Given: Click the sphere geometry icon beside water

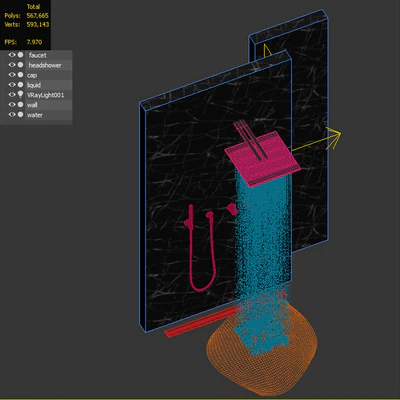Looking at the screenshot, I should [x=21, y=115].
